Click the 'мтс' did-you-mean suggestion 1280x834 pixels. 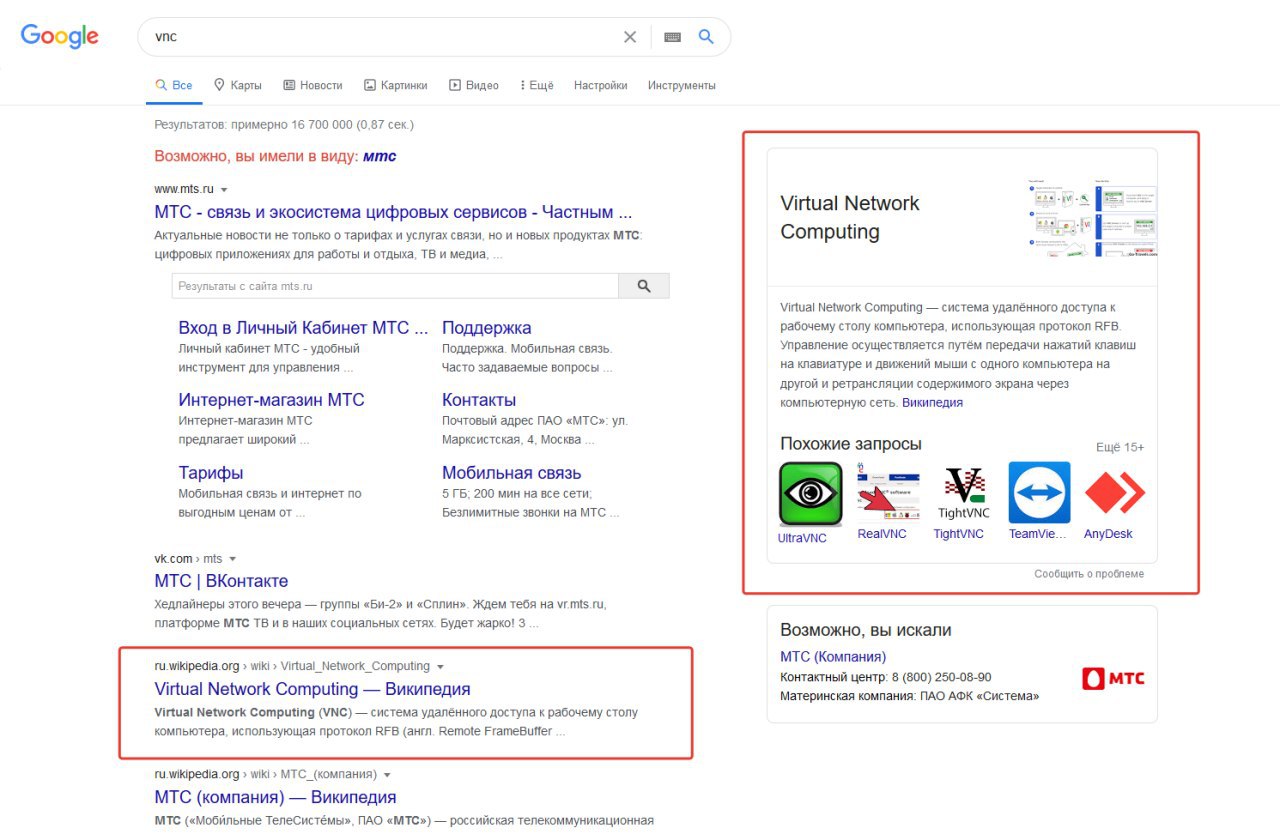(x=380, y=156)
